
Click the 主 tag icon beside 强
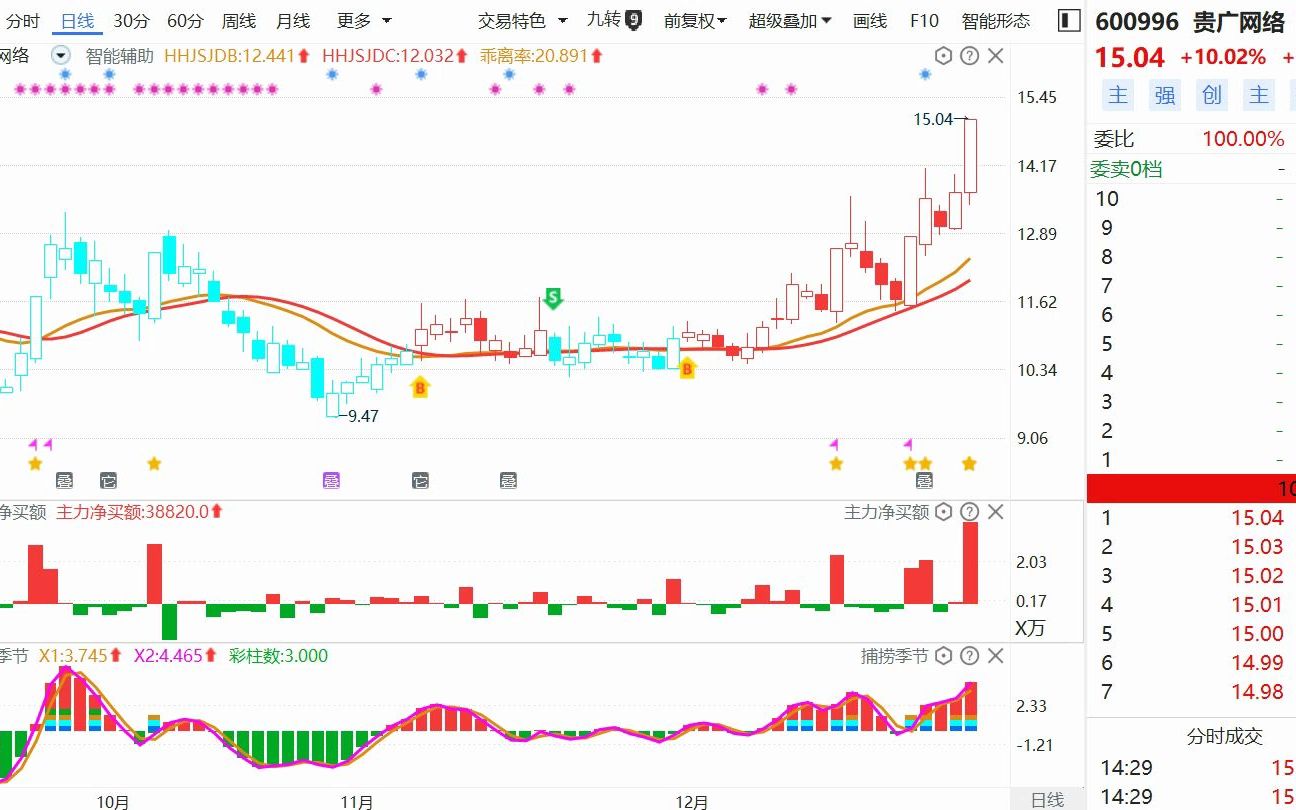1118,95
